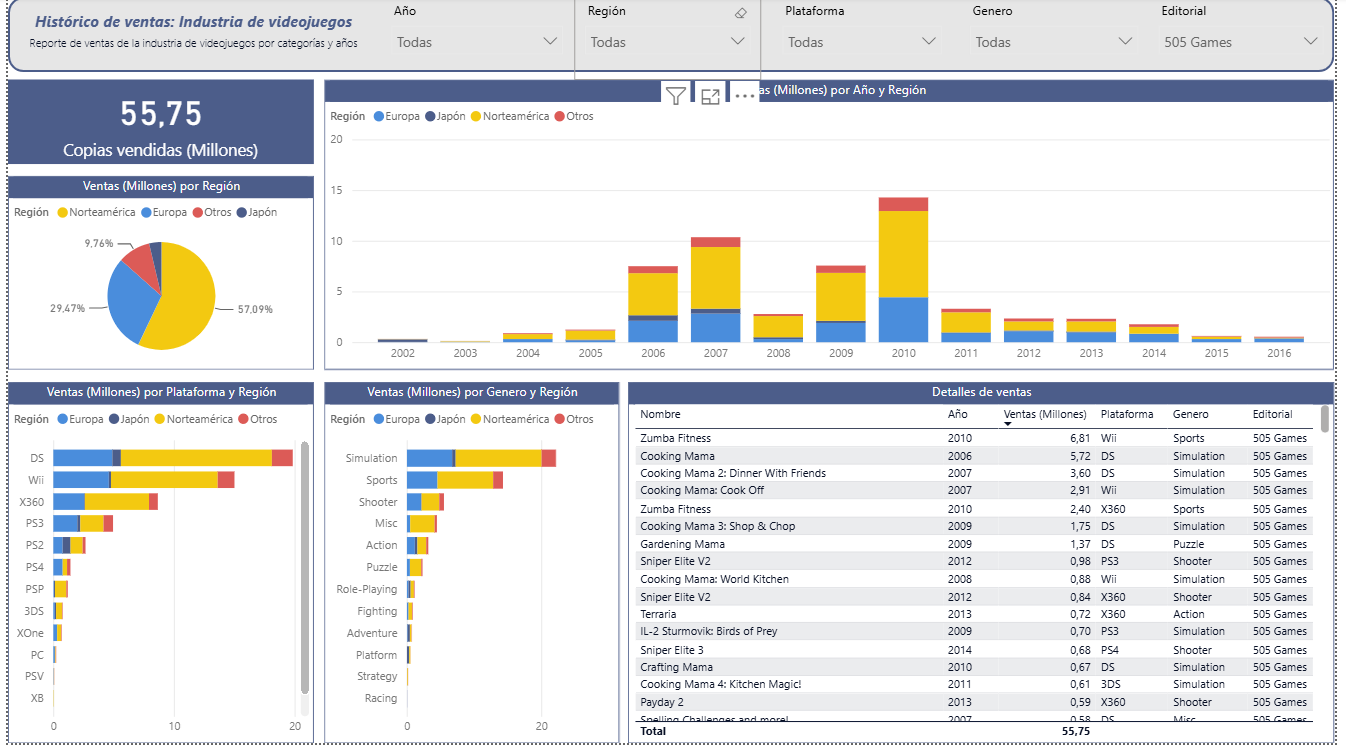Open the Editorial dropdown showing 505 Games

click(1241, 42)
